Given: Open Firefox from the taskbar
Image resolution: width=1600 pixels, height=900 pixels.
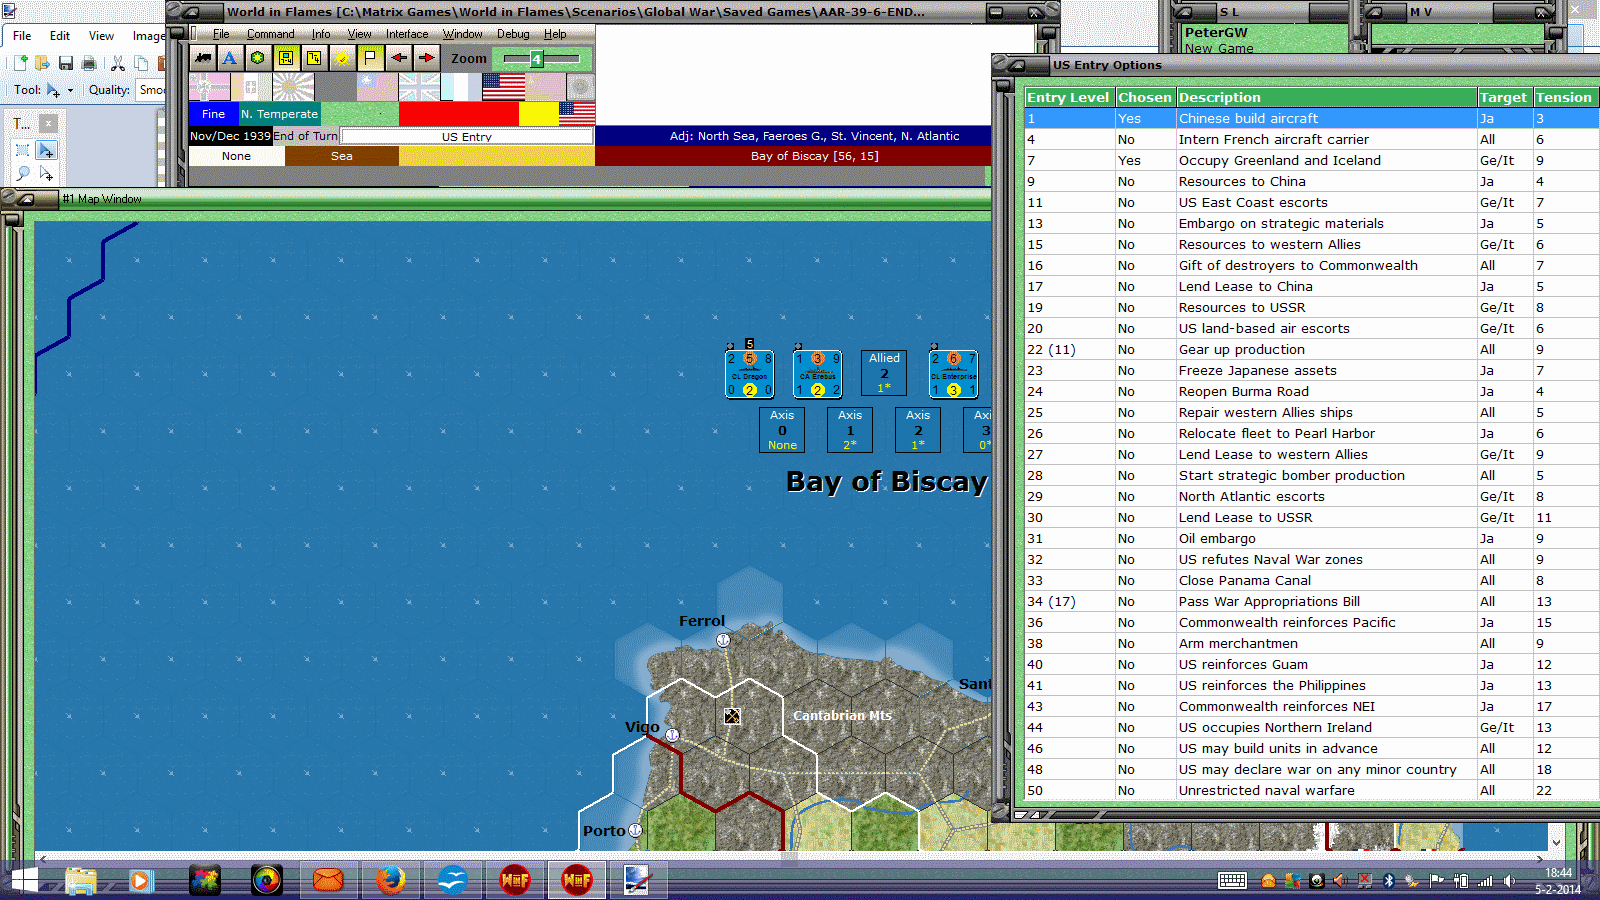Looking at the screenshot, I should point(390,880).
